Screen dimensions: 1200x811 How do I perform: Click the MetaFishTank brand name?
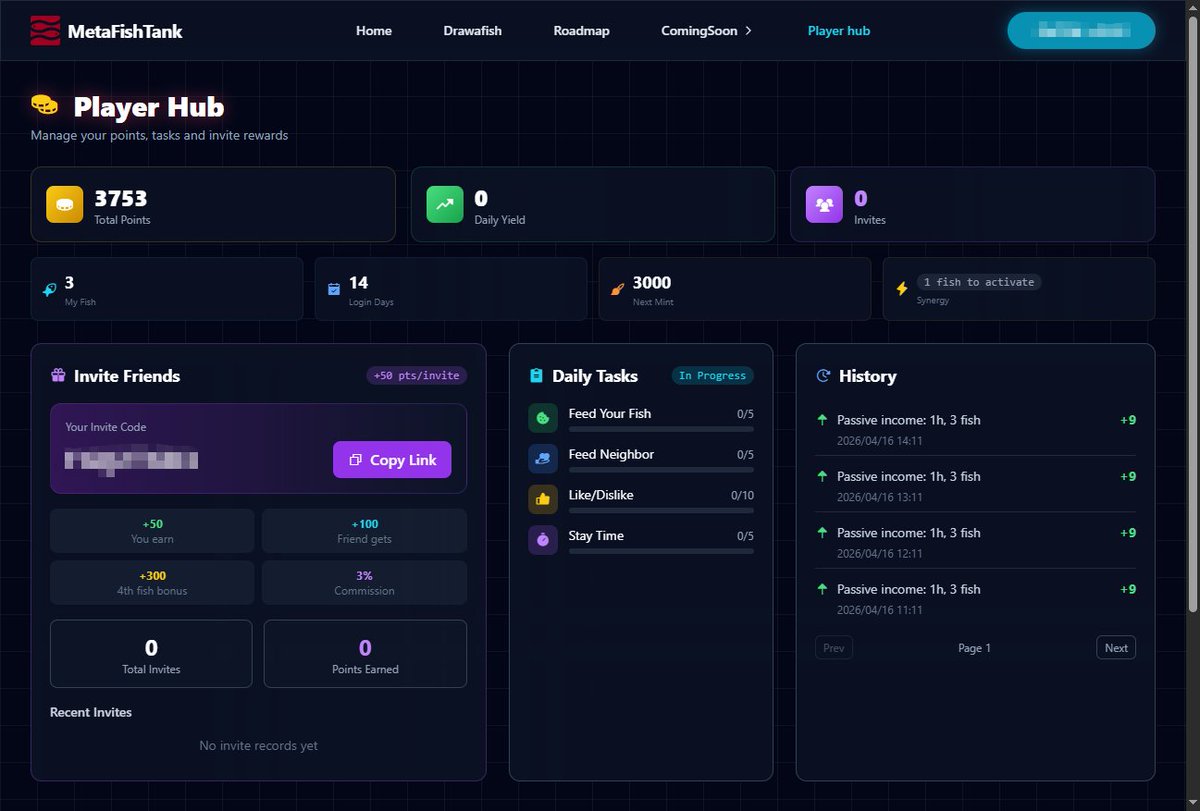coord(125,31)
